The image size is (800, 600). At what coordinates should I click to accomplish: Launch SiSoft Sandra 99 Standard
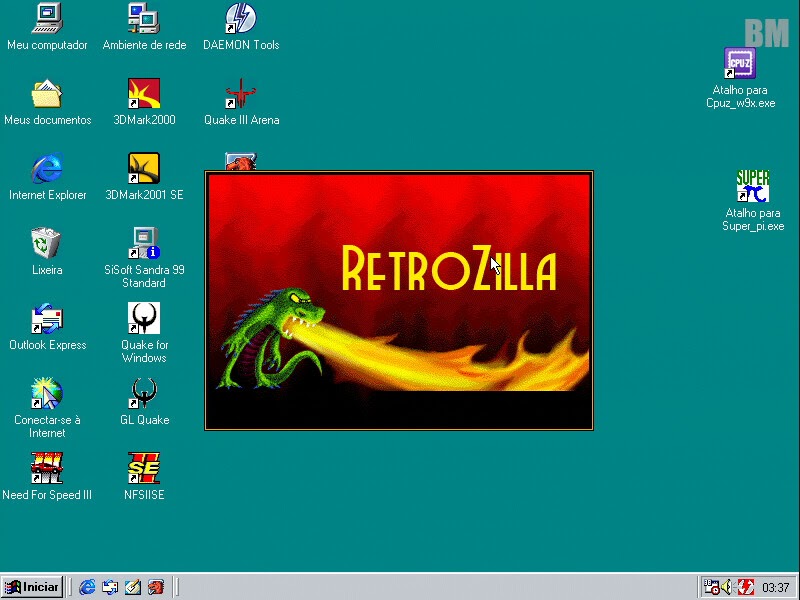click(143, 240)
